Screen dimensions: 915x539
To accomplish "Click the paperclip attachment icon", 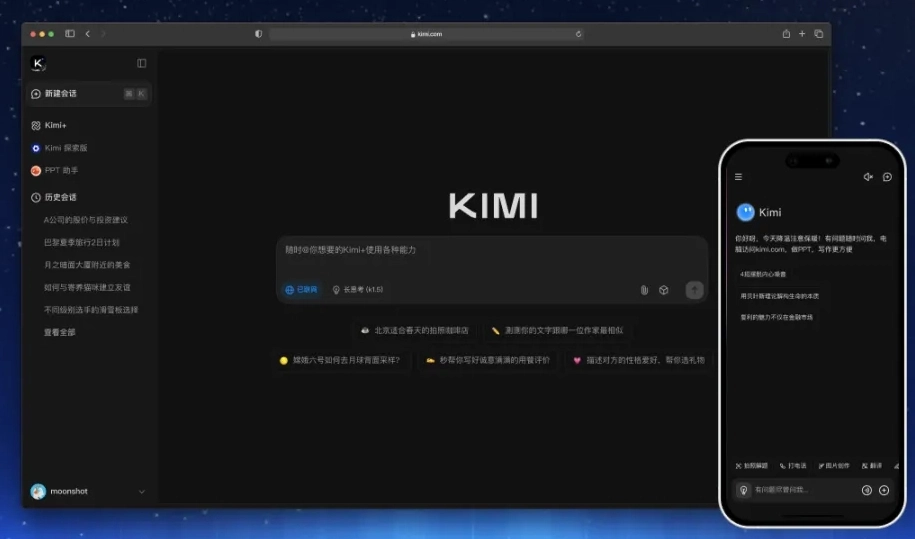I will [x=644, y=290].
